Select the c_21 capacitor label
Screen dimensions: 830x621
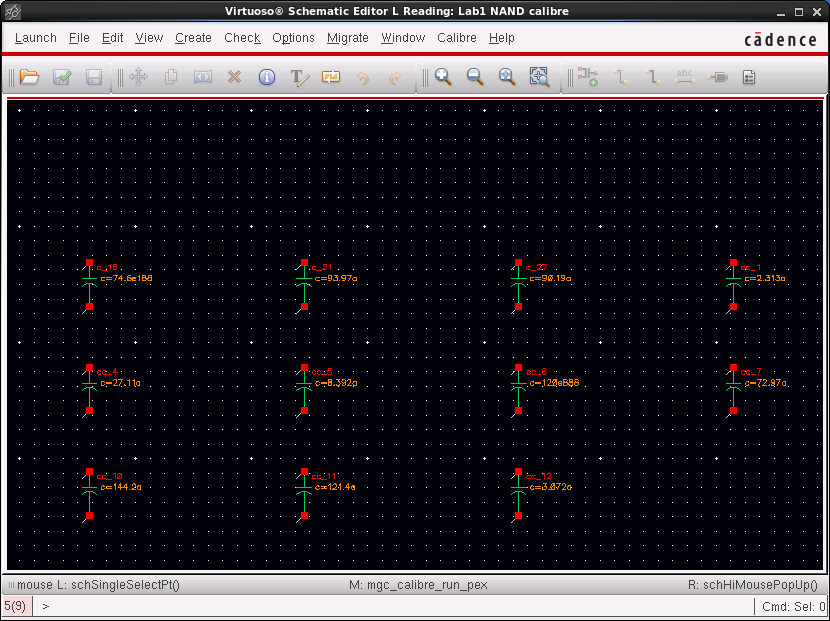click(x=321, y=268)
